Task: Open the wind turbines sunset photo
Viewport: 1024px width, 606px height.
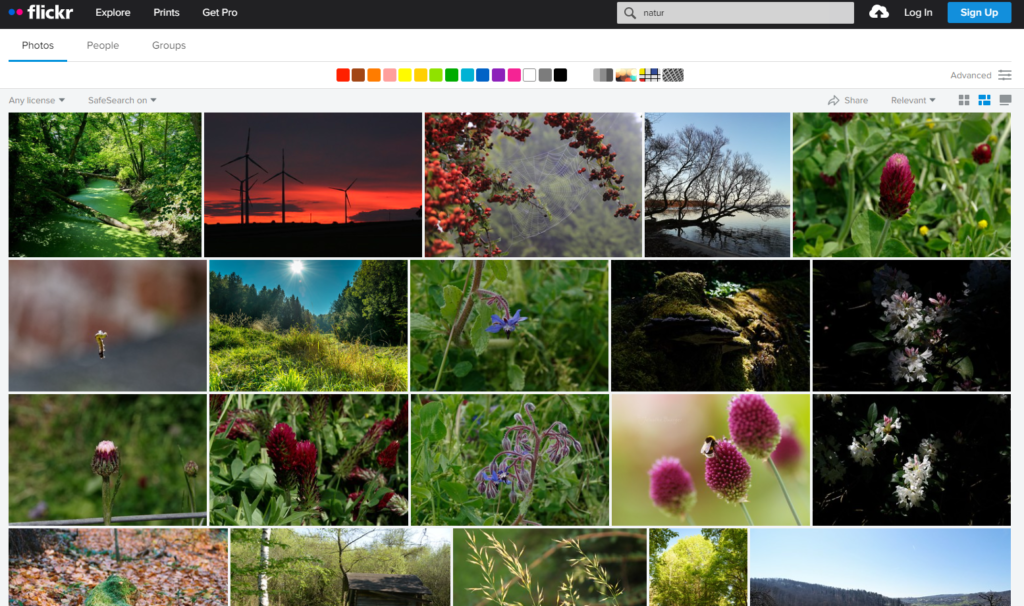Action: coord(313,184)
